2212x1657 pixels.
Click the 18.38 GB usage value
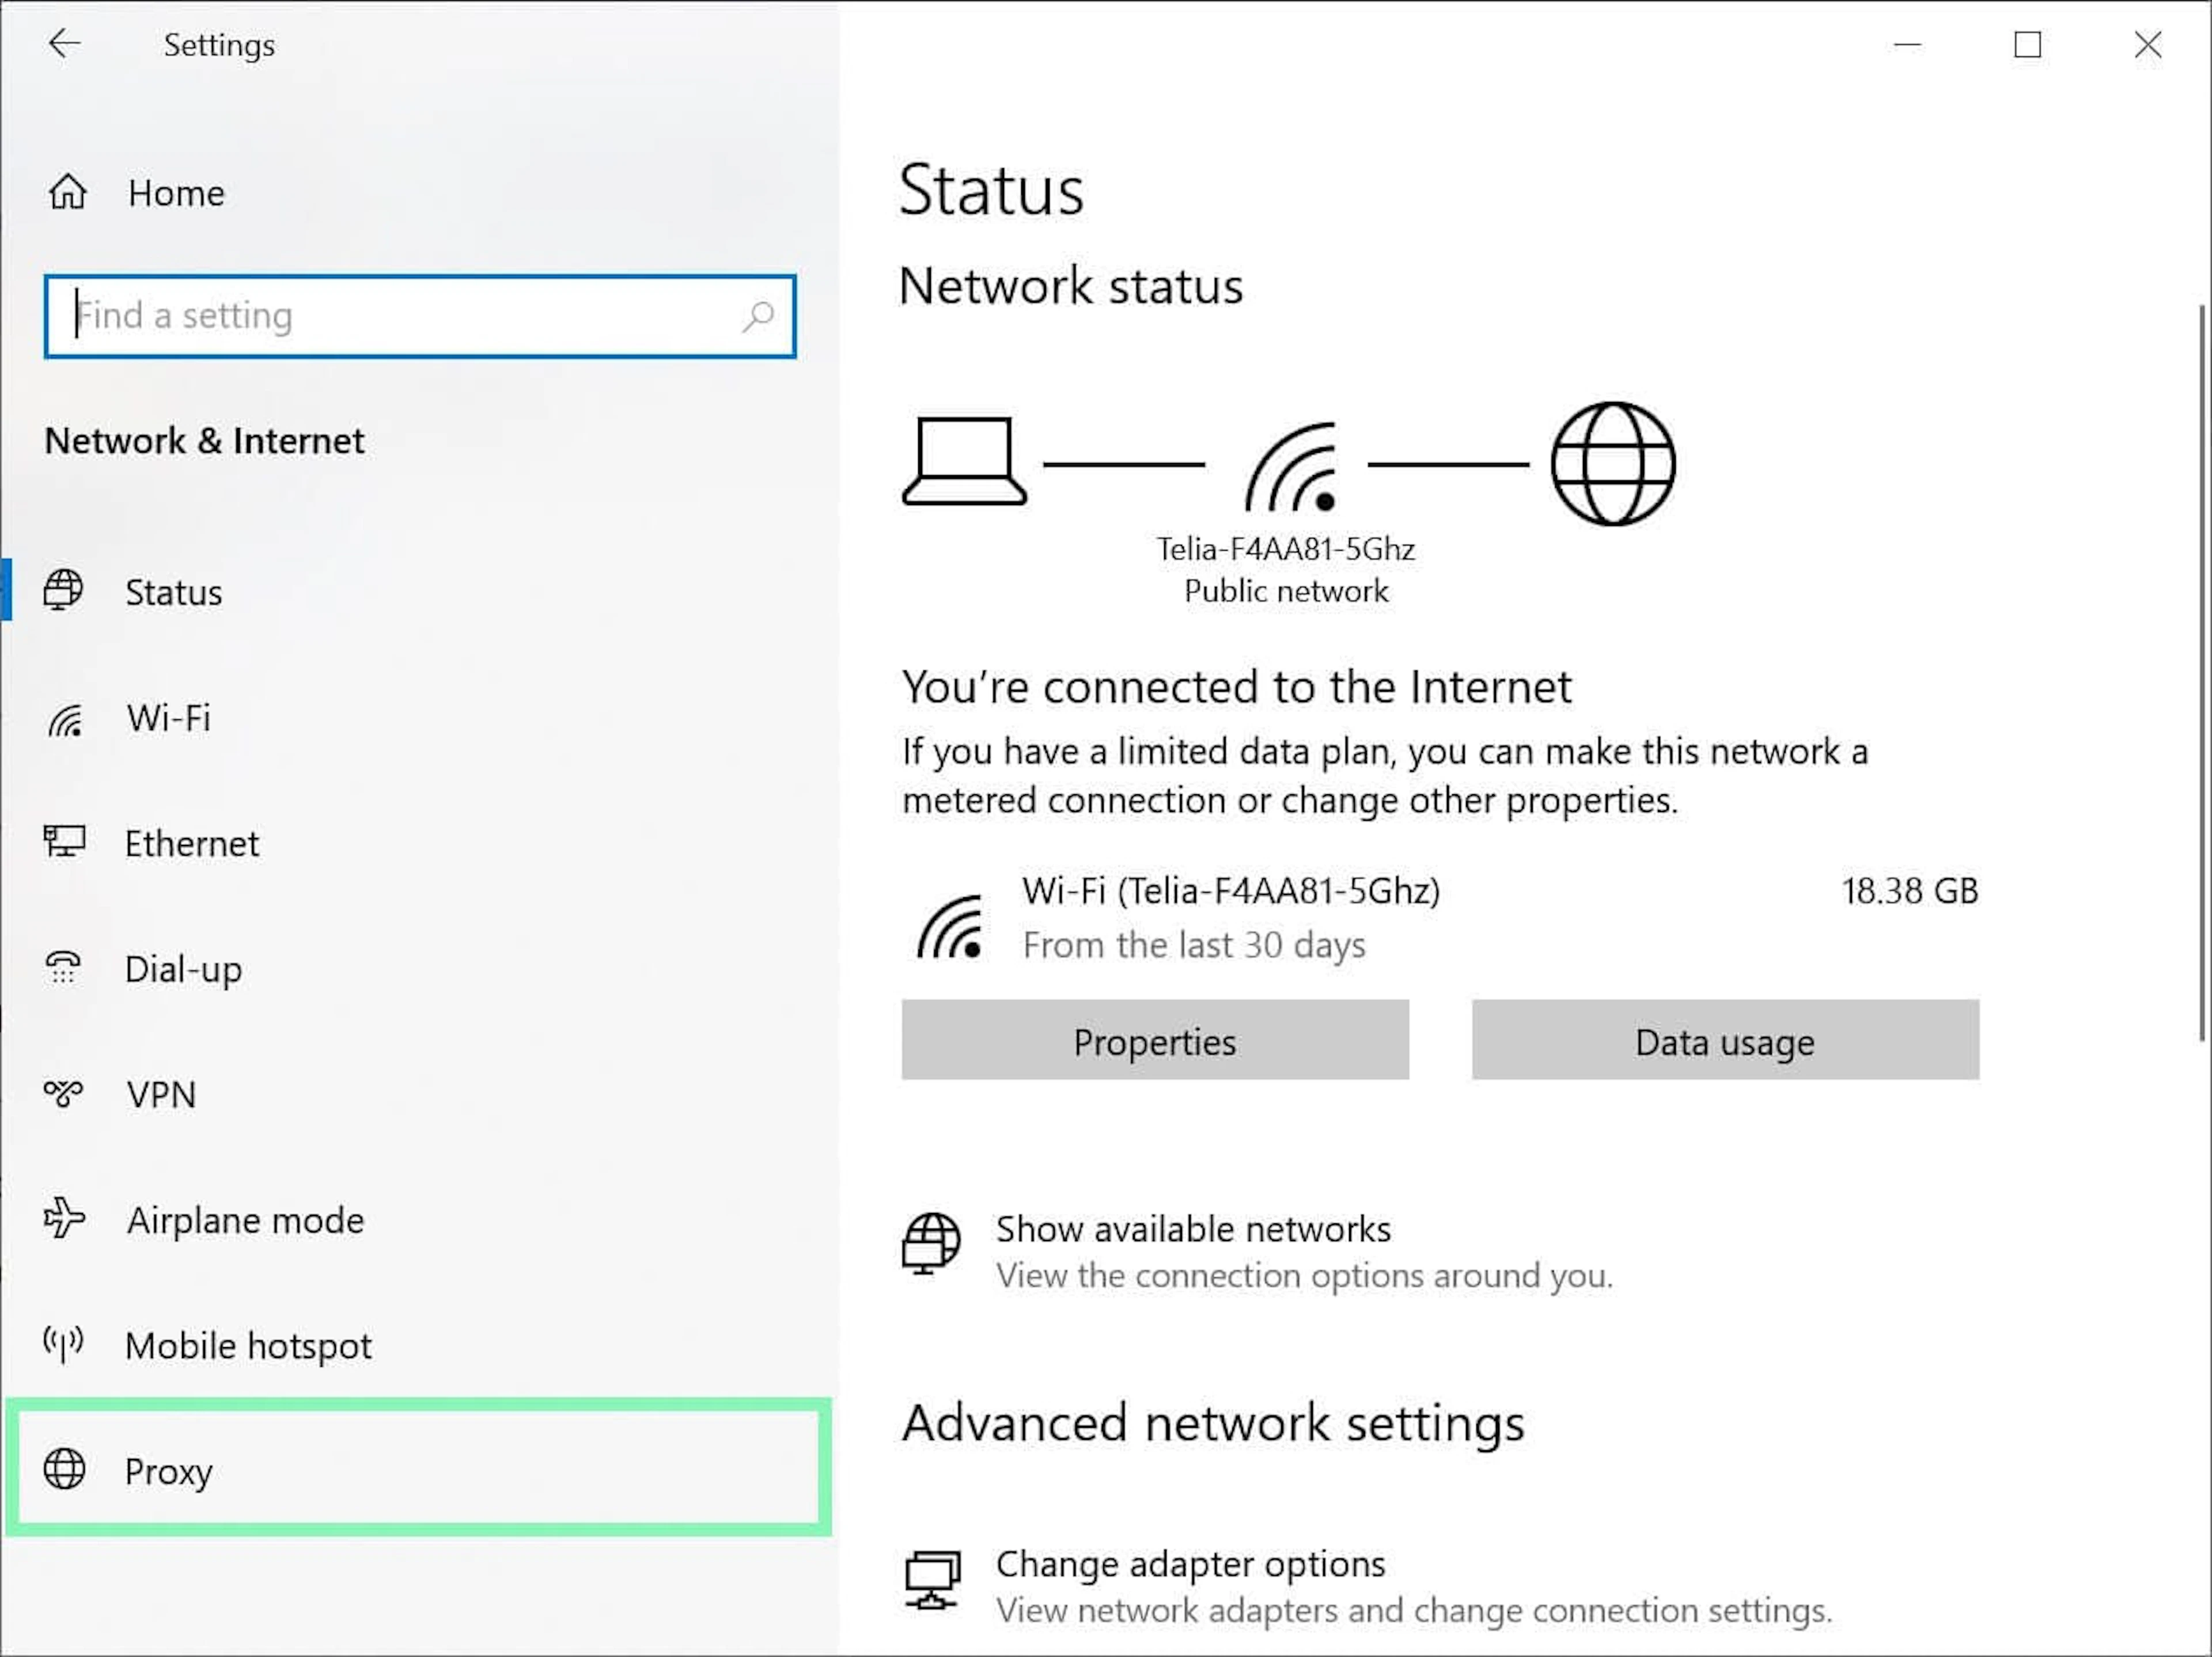coord(1910,890)
